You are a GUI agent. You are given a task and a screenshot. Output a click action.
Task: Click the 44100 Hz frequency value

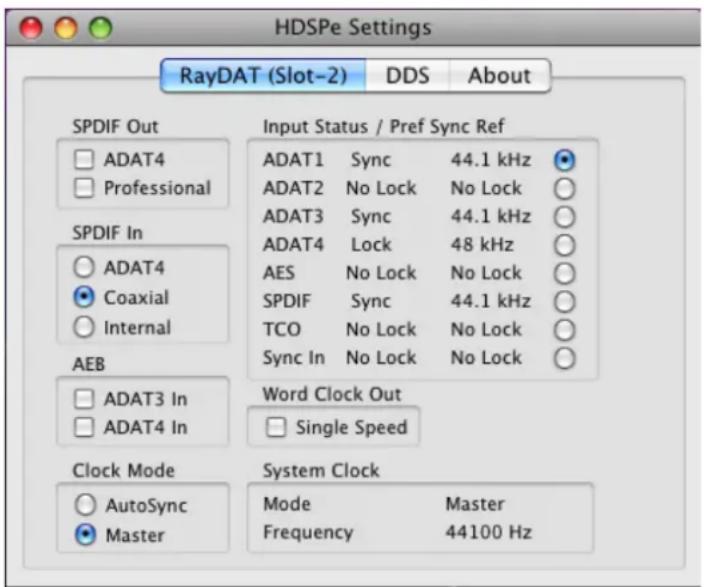click(x=488, y=532)
